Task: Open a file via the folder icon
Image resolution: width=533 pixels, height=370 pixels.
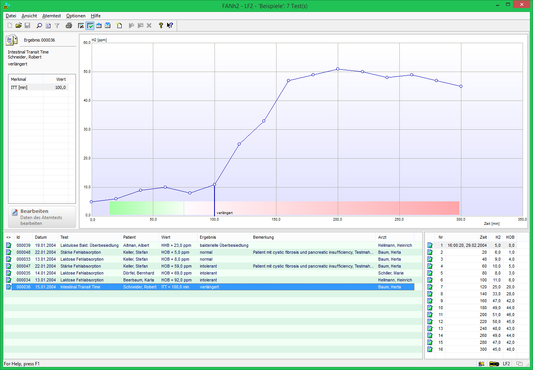Action: click(19, 26)
